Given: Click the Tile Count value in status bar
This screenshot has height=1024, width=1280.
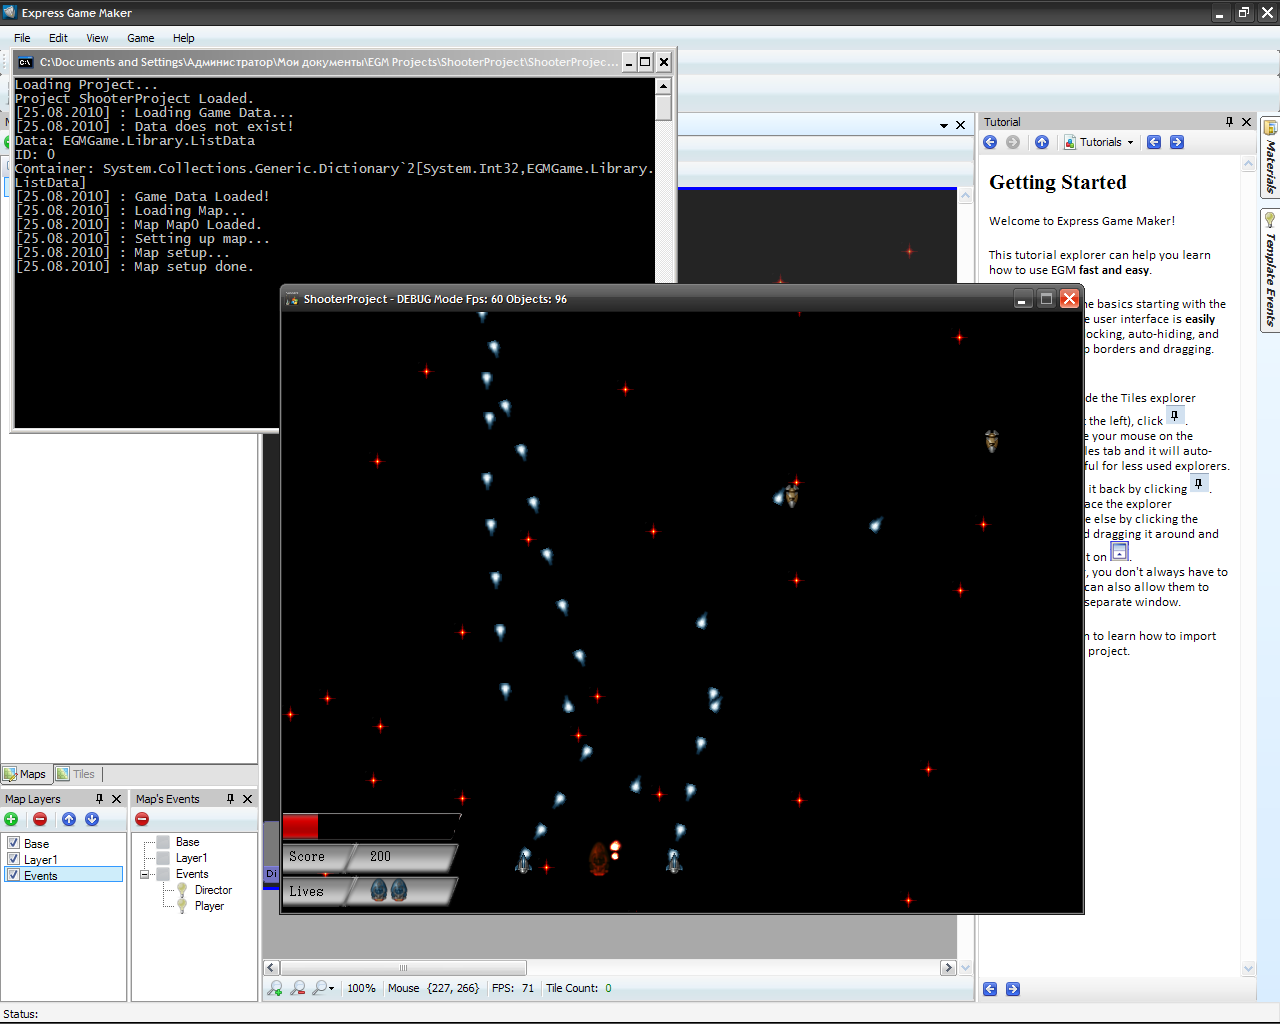Looking at the screenshot, I should pos(608,988).
